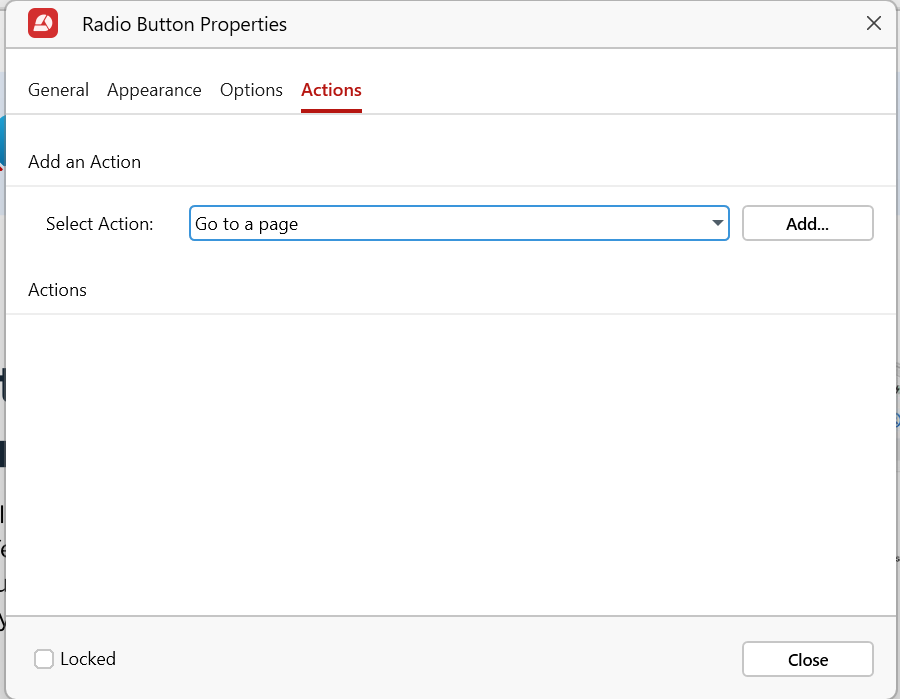The width and height of the screenshot is (900, 699).
Task: Click inside the empty Actions list area
Action: tap(450, 460)
